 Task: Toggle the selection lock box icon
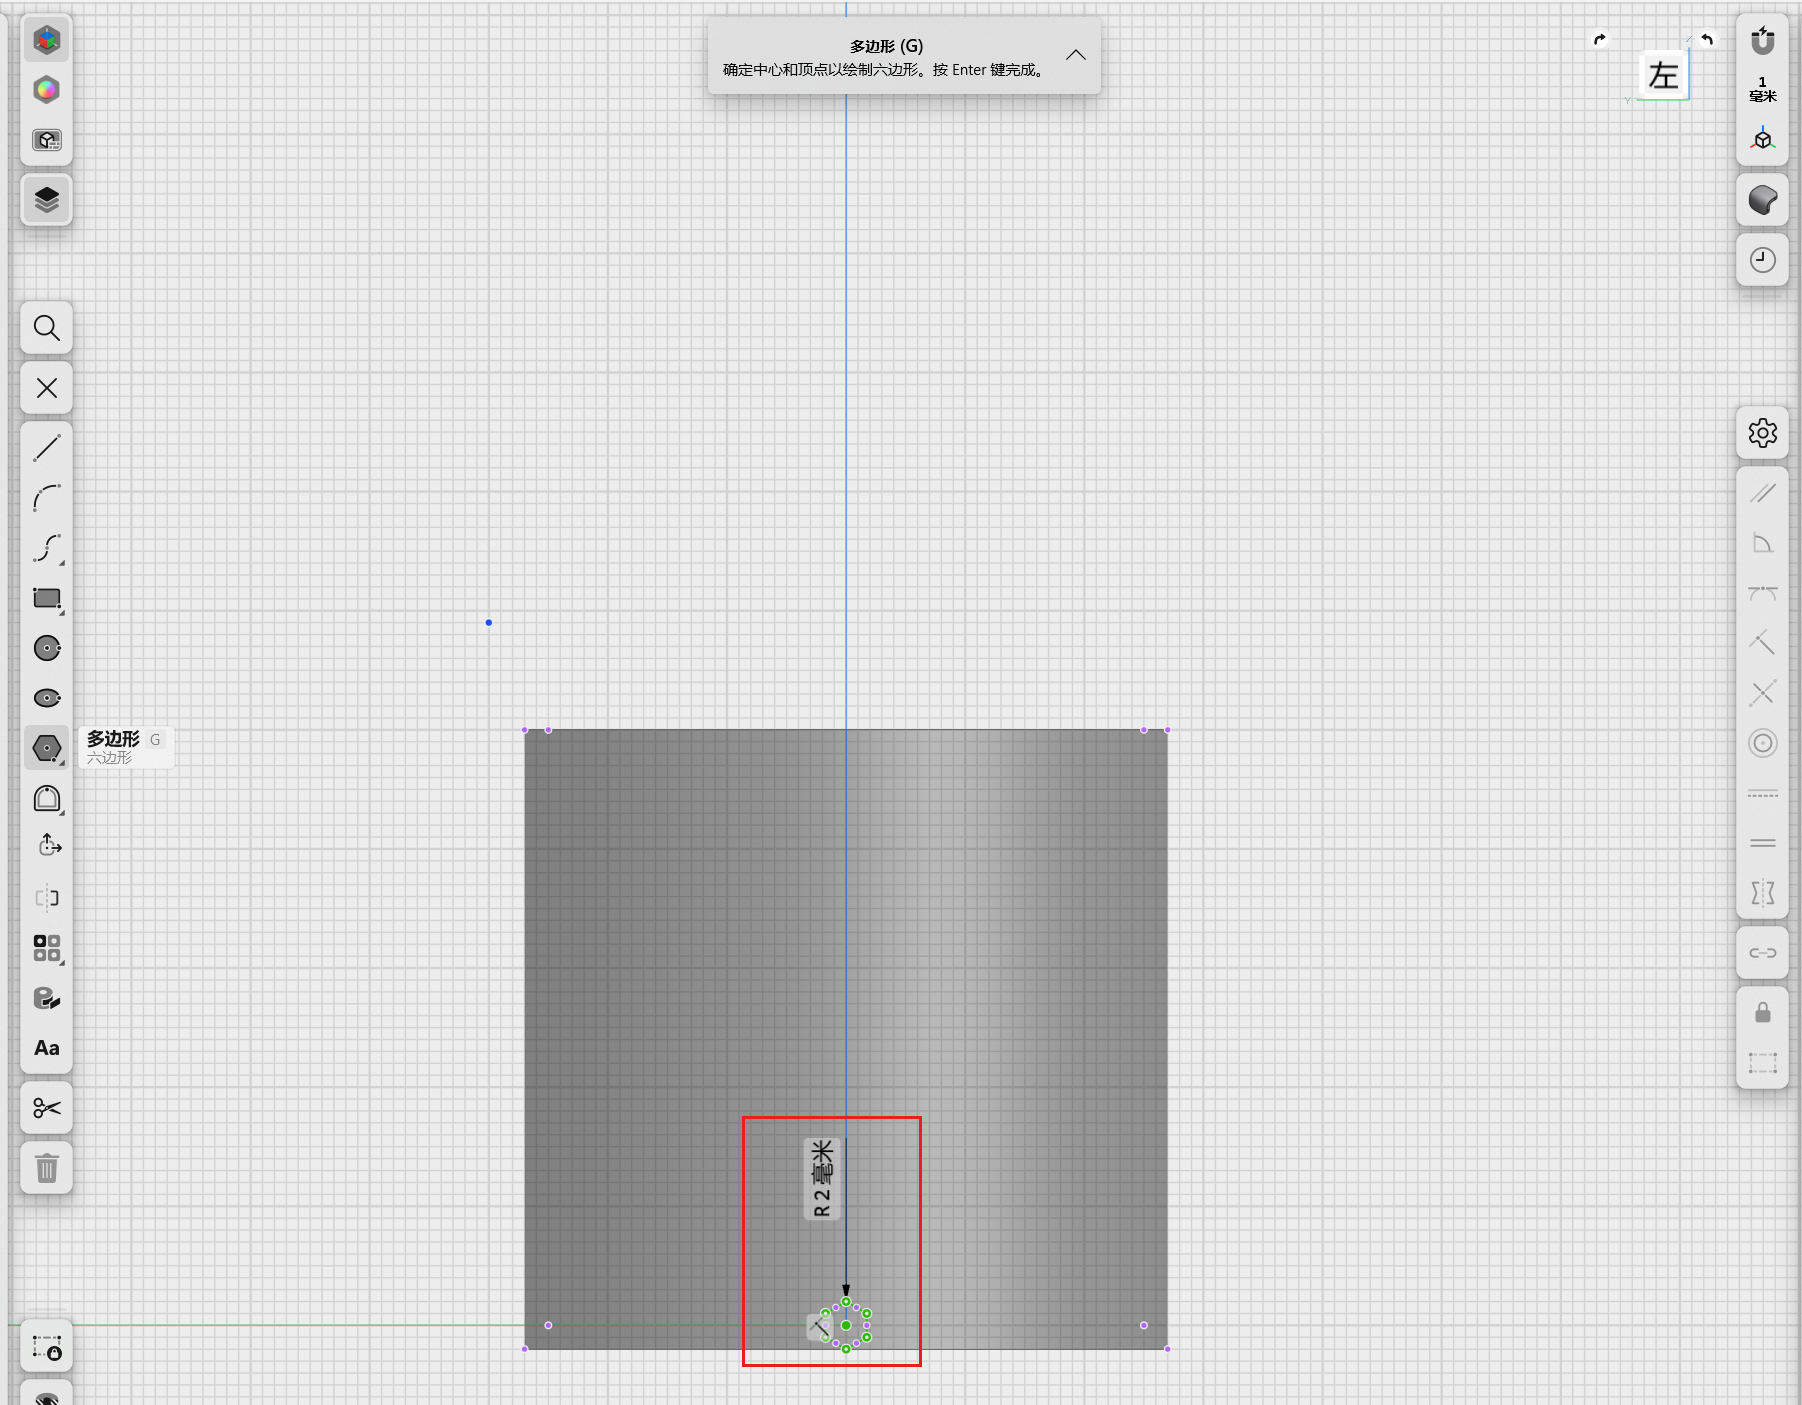pos(47,1348)
